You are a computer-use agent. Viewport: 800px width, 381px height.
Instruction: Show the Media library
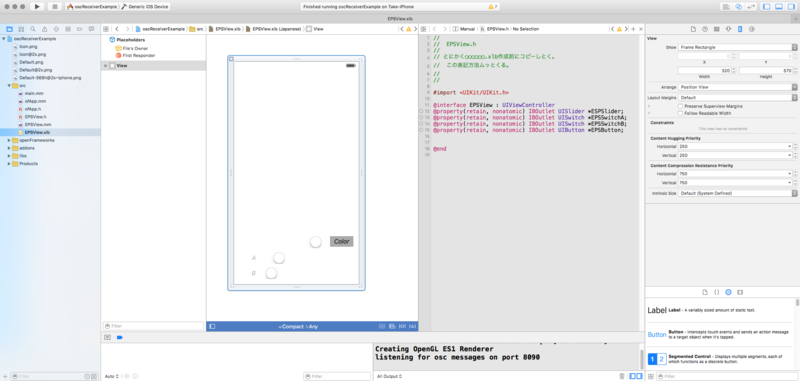point(740,292)
